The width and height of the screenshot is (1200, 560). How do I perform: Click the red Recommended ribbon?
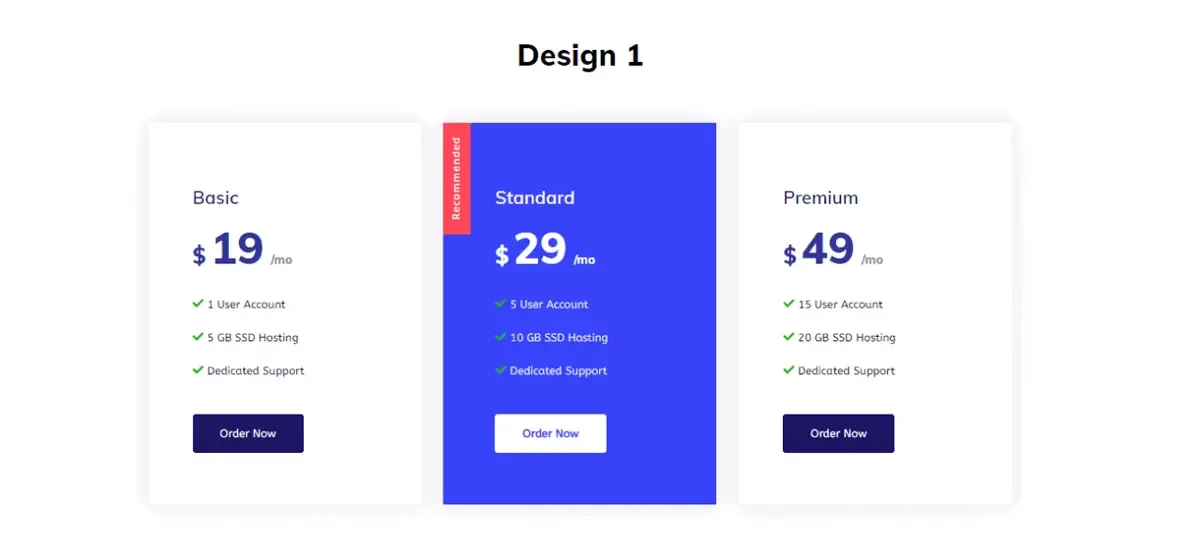click(x=456, y=178)
